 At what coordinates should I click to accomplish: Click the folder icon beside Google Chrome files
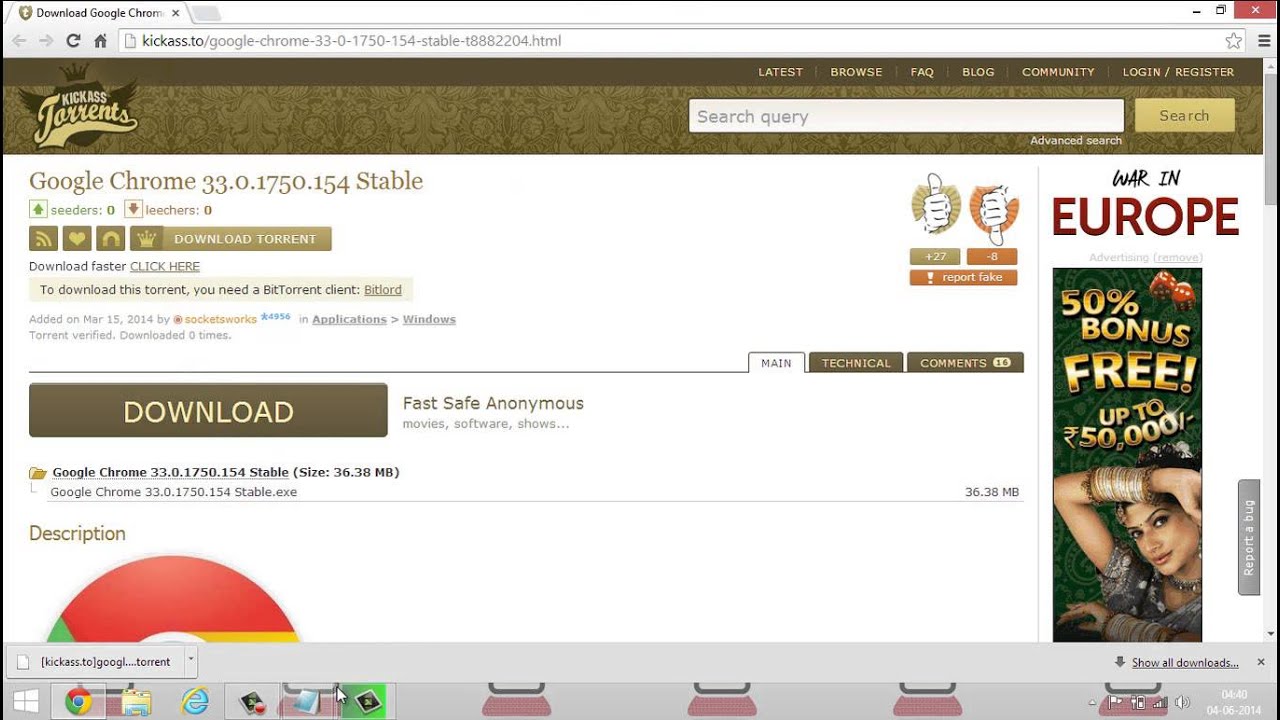tap(38, 473)
